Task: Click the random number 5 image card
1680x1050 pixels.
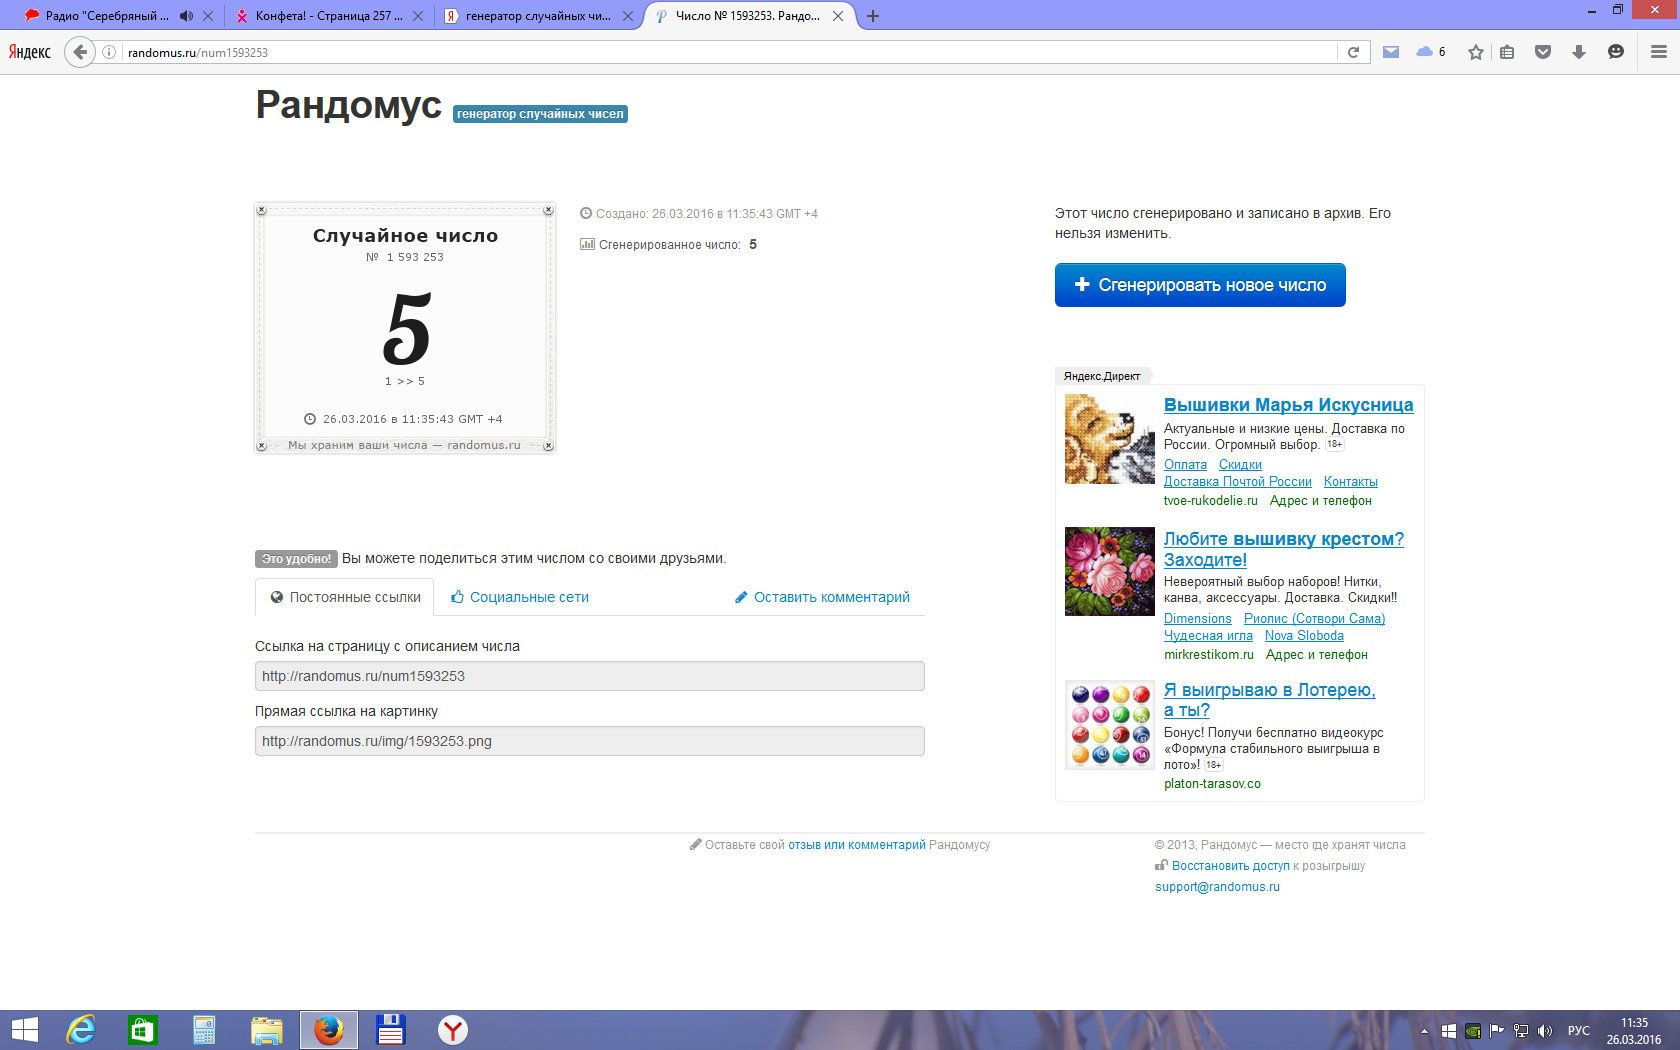Action: [405, 328]
